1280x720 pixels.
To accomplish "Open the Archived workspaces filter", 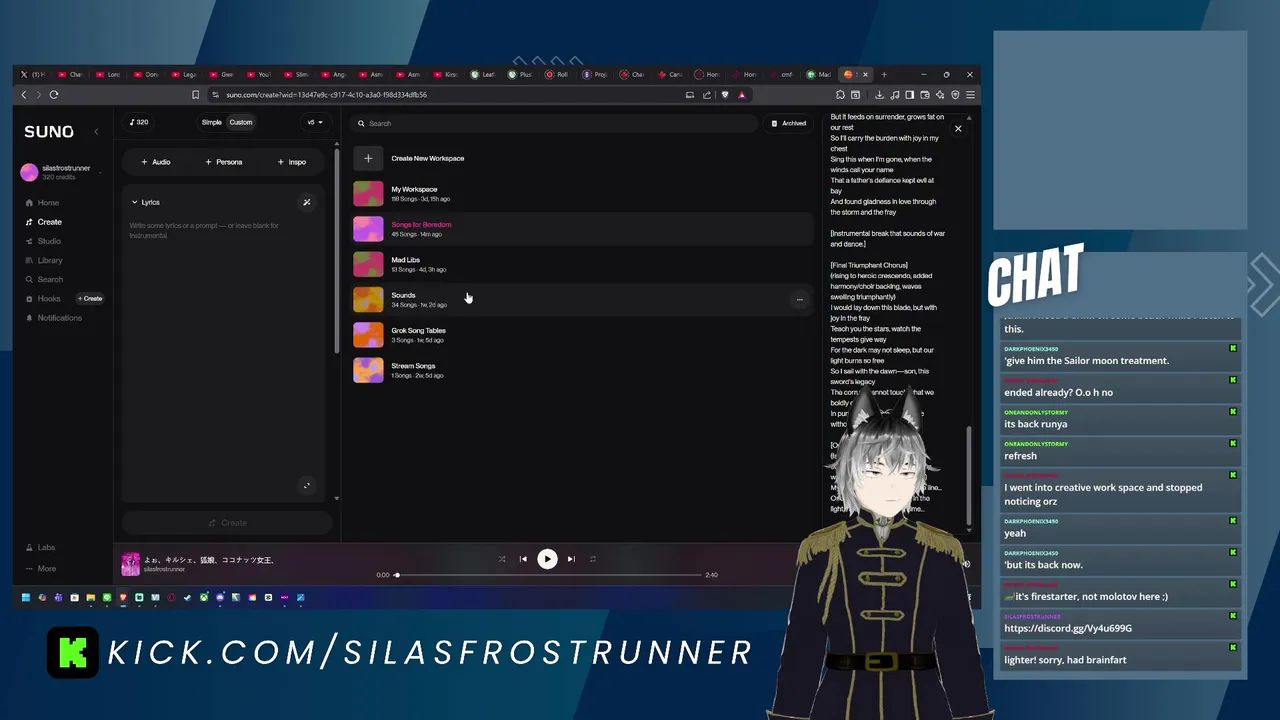I will pos(789,123).
